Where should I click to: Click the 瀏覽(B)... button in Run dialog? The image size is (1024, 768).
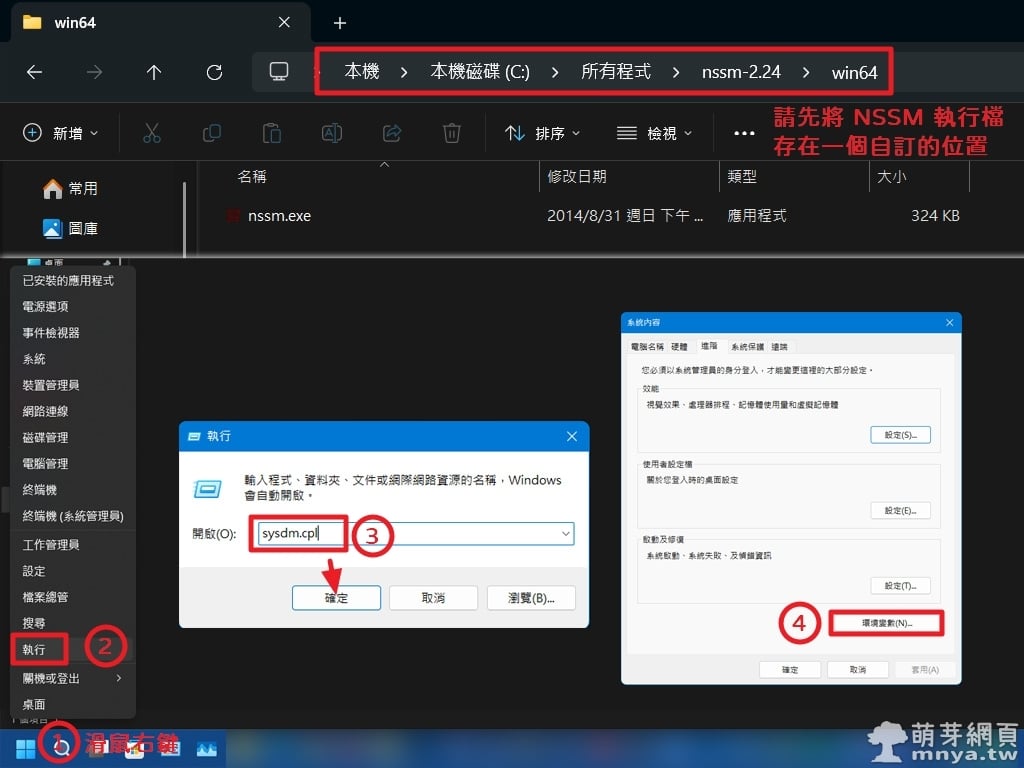(531, 598)
